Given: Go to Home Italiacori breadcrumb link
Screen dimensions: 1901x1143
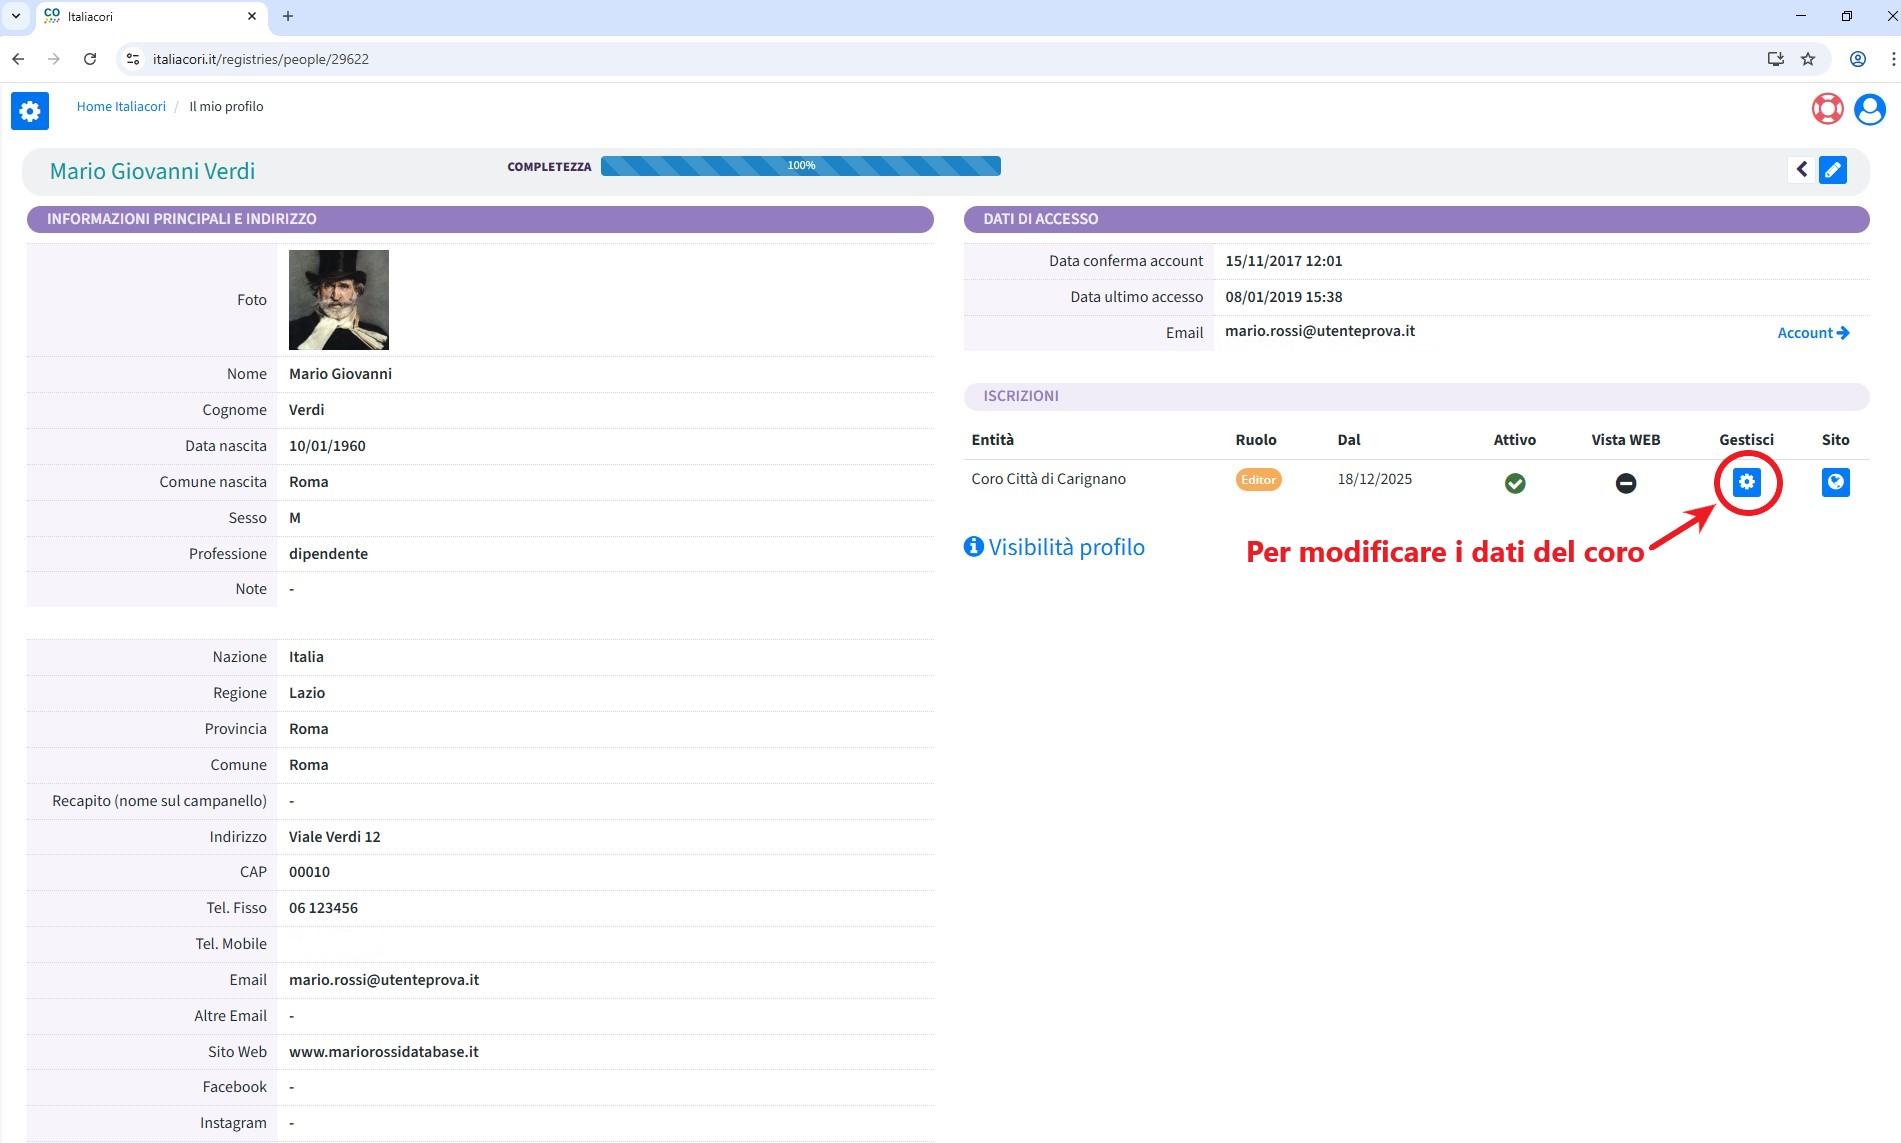Looking at the screenshot, I should [x=121, y=106].
